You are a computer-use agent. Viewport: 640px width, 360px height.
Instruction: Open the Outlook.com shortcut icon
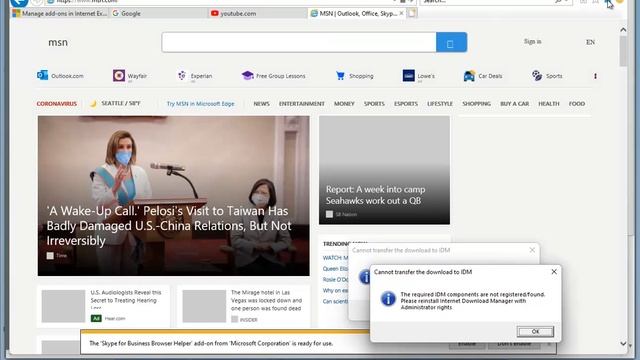[42, 76]
